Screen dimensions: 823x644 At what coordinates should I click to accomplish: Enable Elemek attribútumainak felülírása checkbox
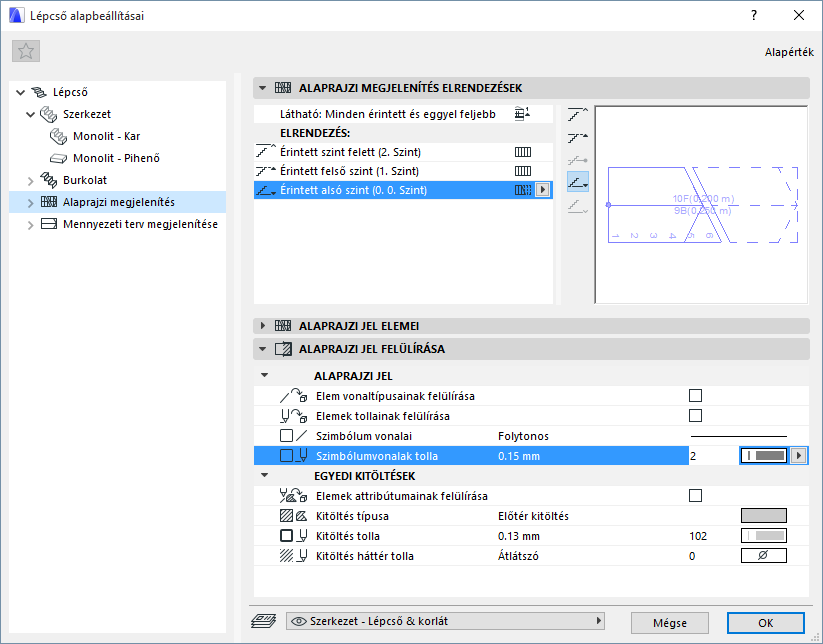click(x=695, y=495)
